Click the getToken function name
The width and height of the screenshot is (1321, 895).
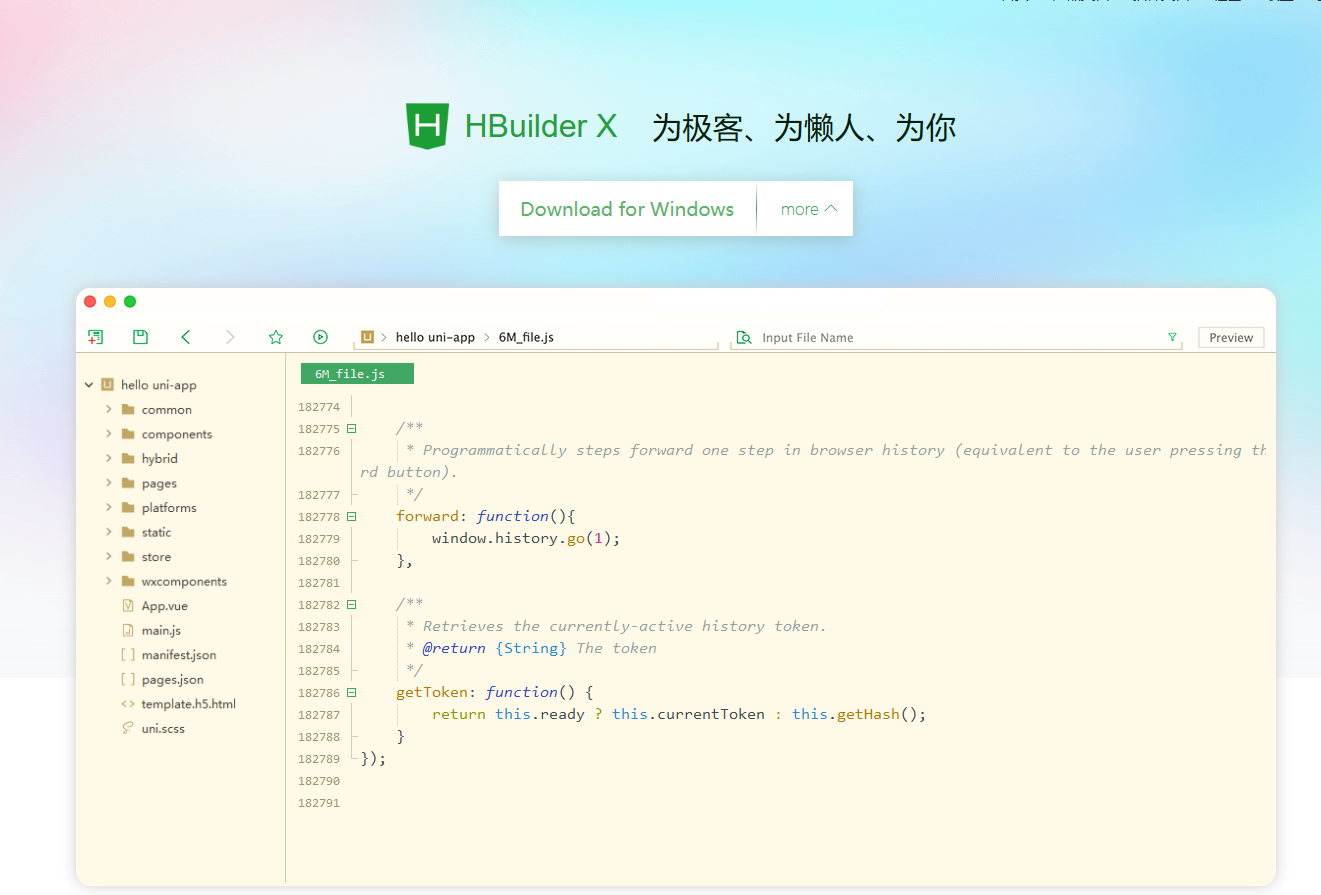(432, 692)
